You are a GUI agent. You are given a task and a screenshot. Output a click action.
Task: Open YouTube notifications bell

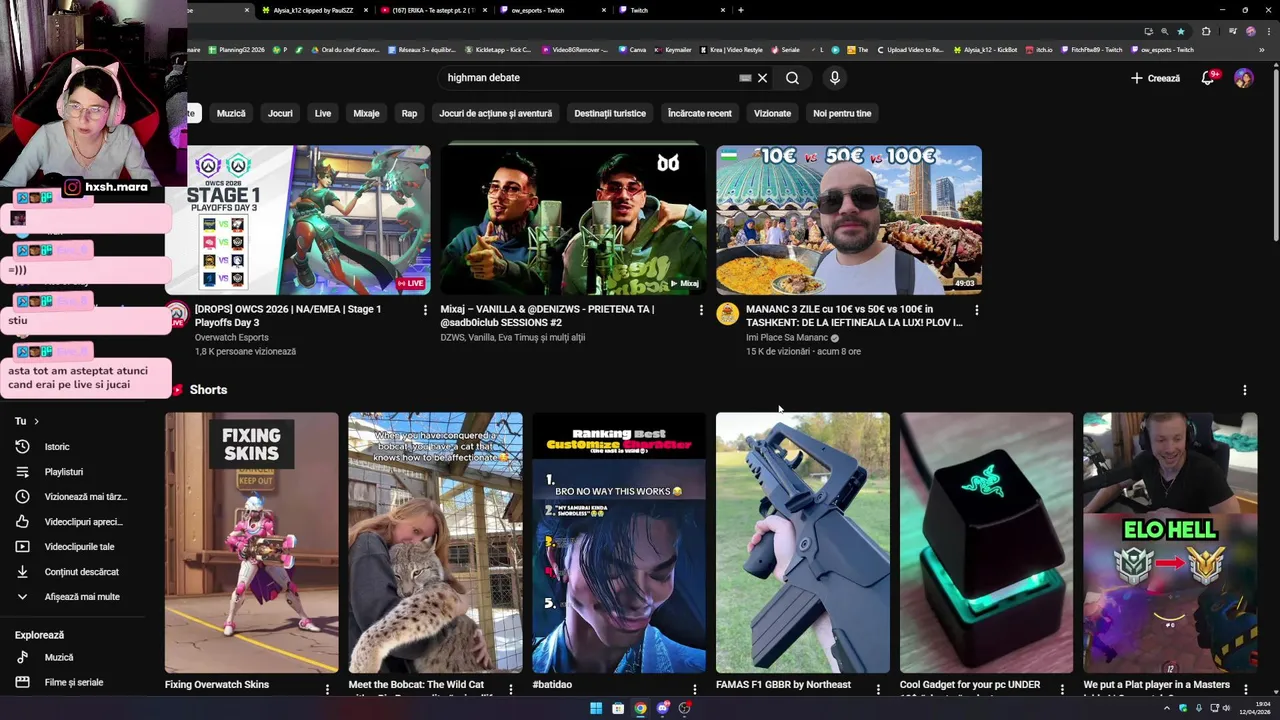[x=1208, y=78]
